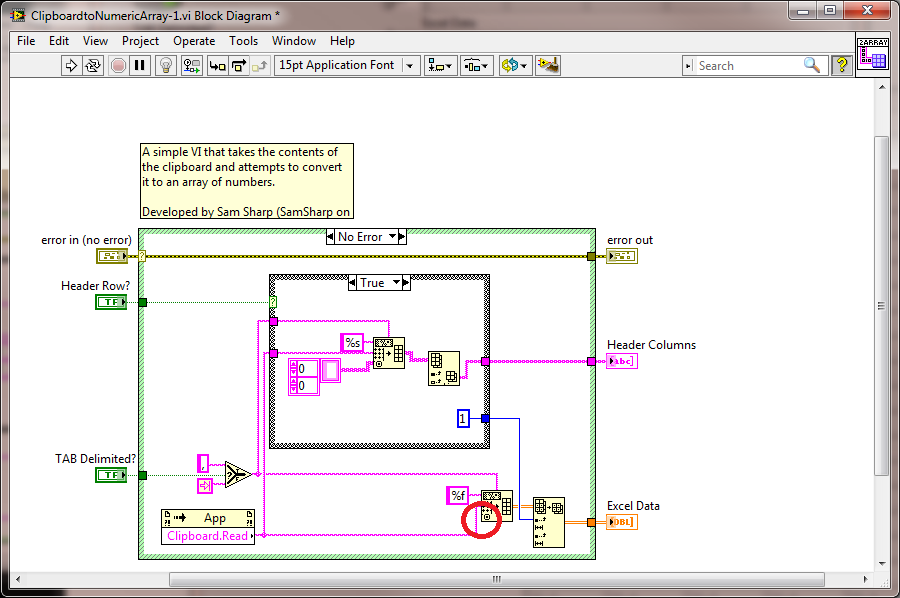
Task: Open the Tools menu
Action: [x=243, y=41]
